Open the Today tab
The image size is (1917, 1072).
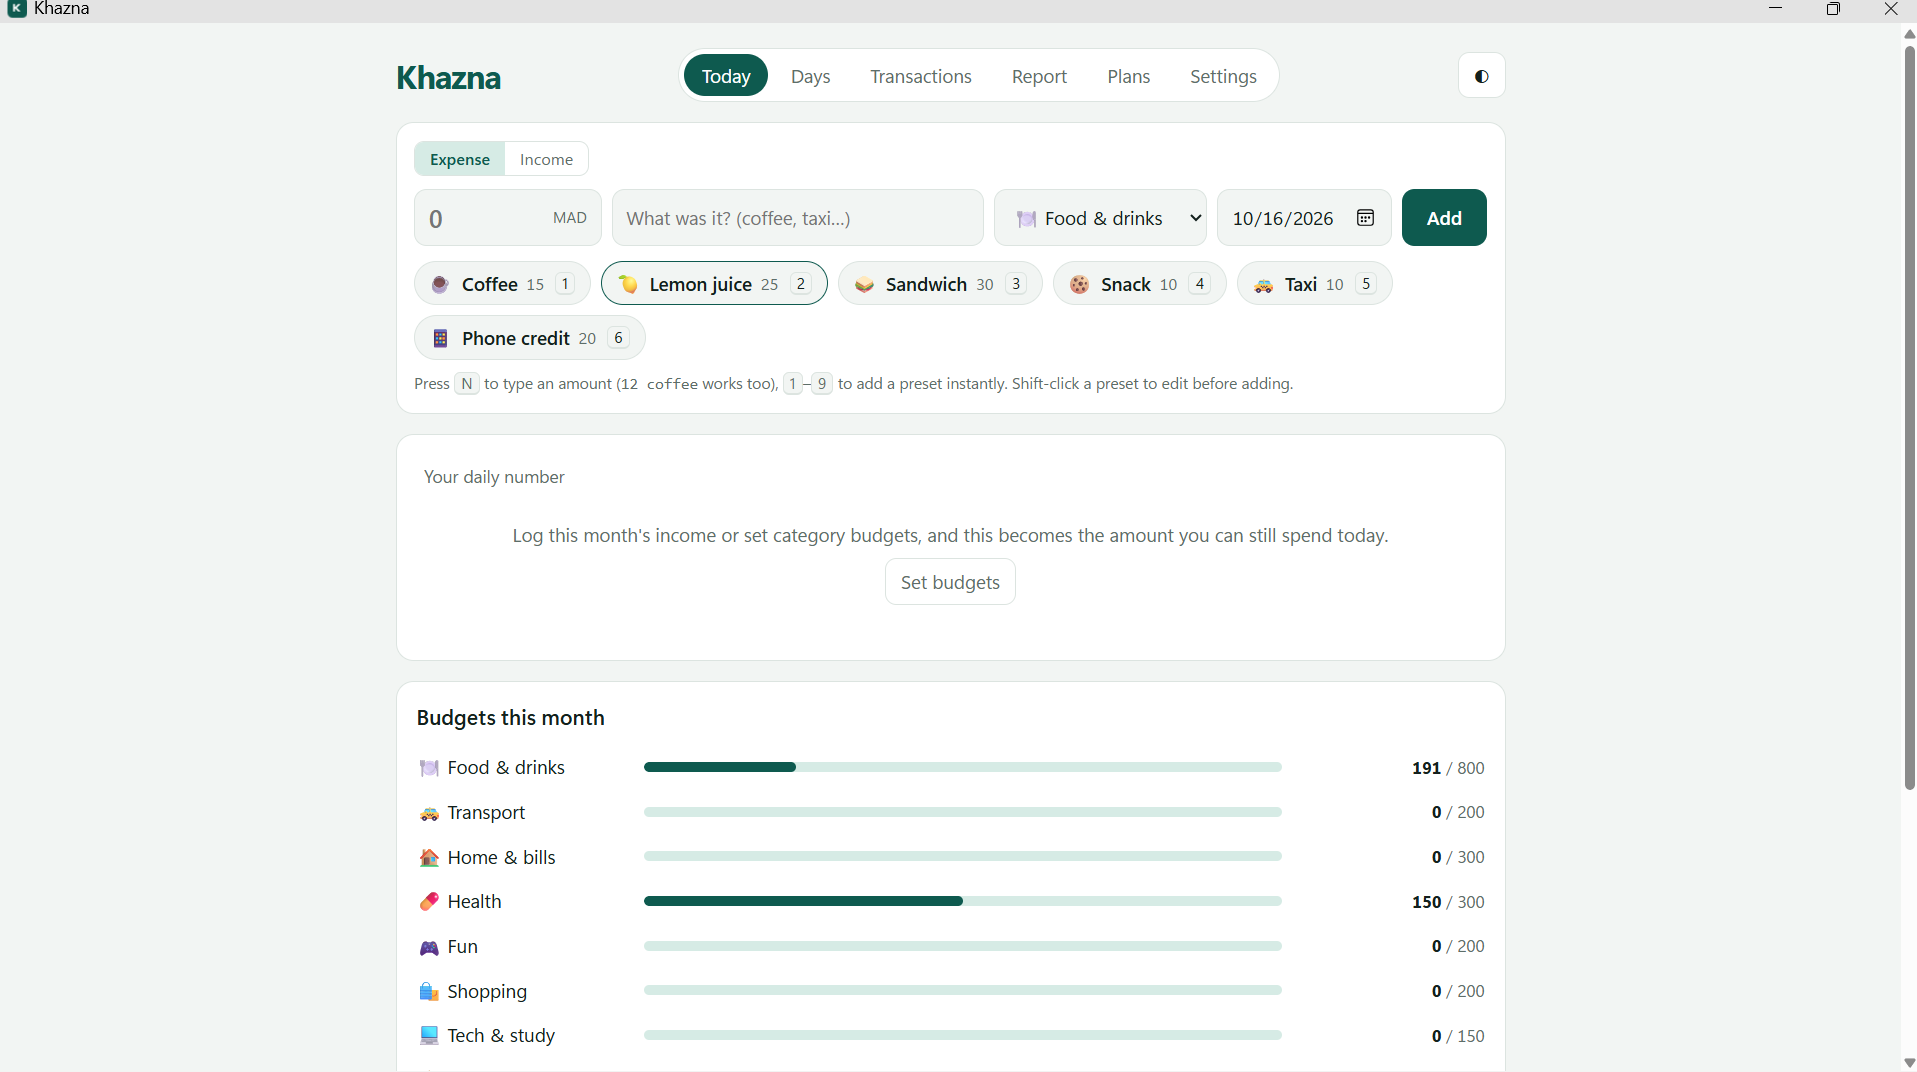click(x=726, y=76)
